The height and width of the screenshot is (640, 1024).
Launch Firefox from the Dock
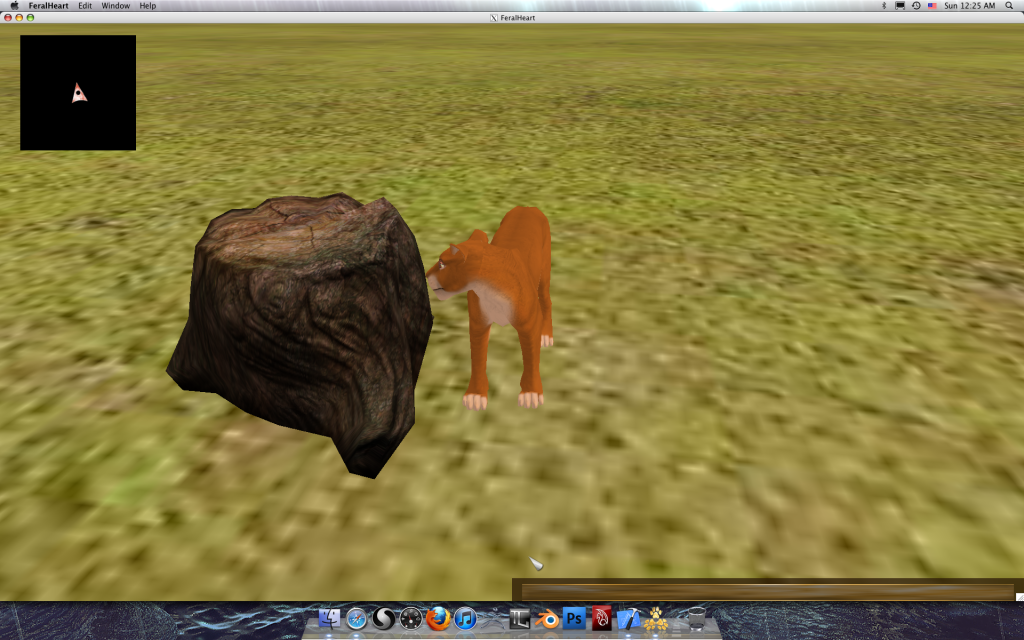(x=438, y=618)
